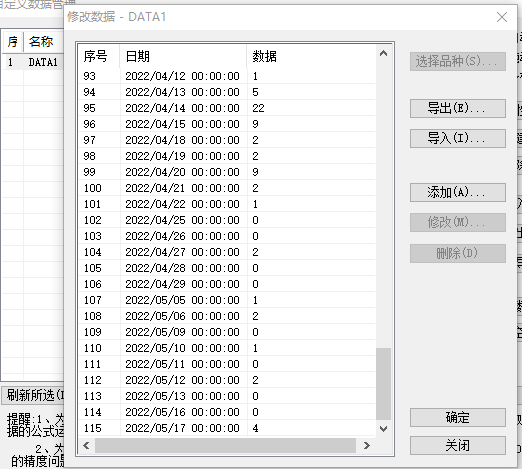Image resolution: width=522 pixels, height=469 pixels.
Task: Select row 107 dated 2022/05/05
Action: pos(227,300)
